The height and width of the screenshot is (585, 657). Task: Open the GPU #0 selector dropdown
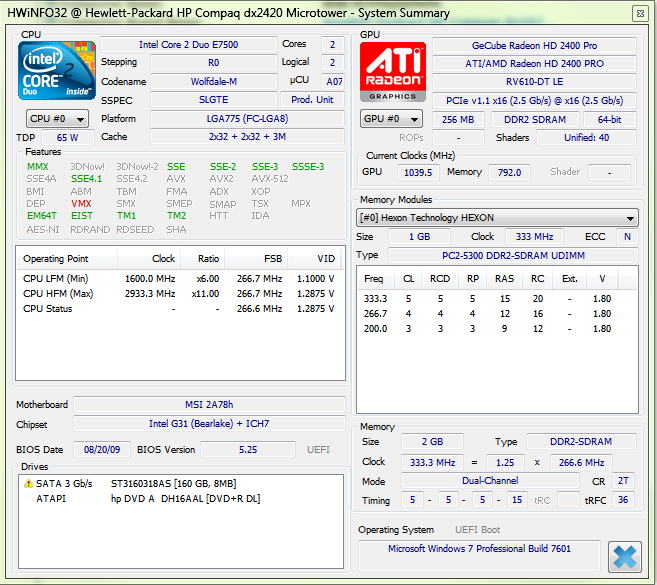tap(391, 119)
